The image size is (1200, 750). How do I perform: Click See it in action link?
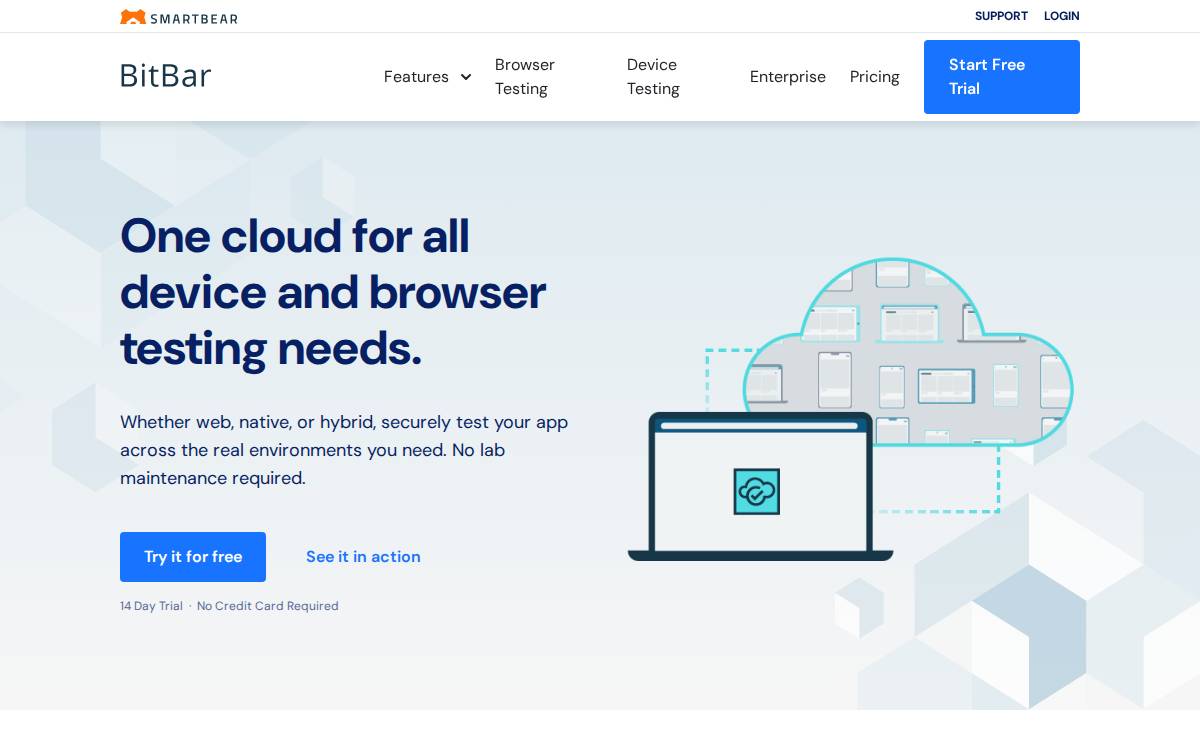(x=363, y=557)
